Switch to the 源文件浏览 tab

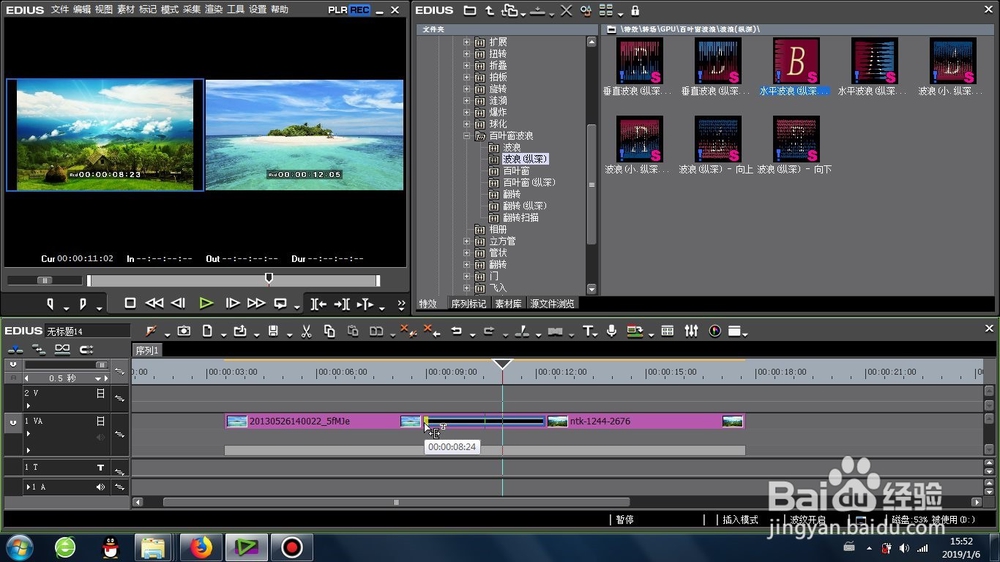tap(552, 304)
